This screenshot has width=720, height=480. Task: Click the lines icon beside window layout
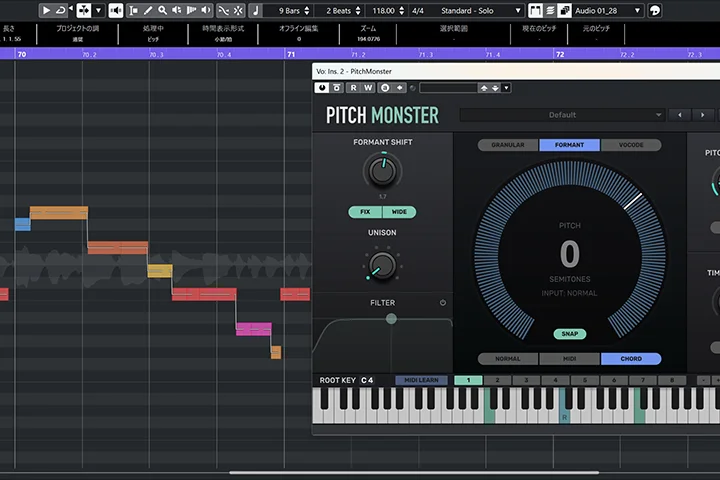[x=550, y=10]
